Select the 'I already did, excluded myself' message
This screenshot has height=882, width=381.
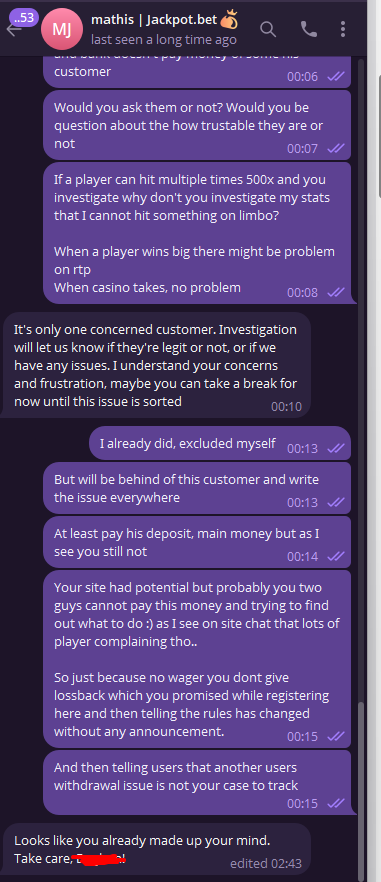(x=219, y=443)
